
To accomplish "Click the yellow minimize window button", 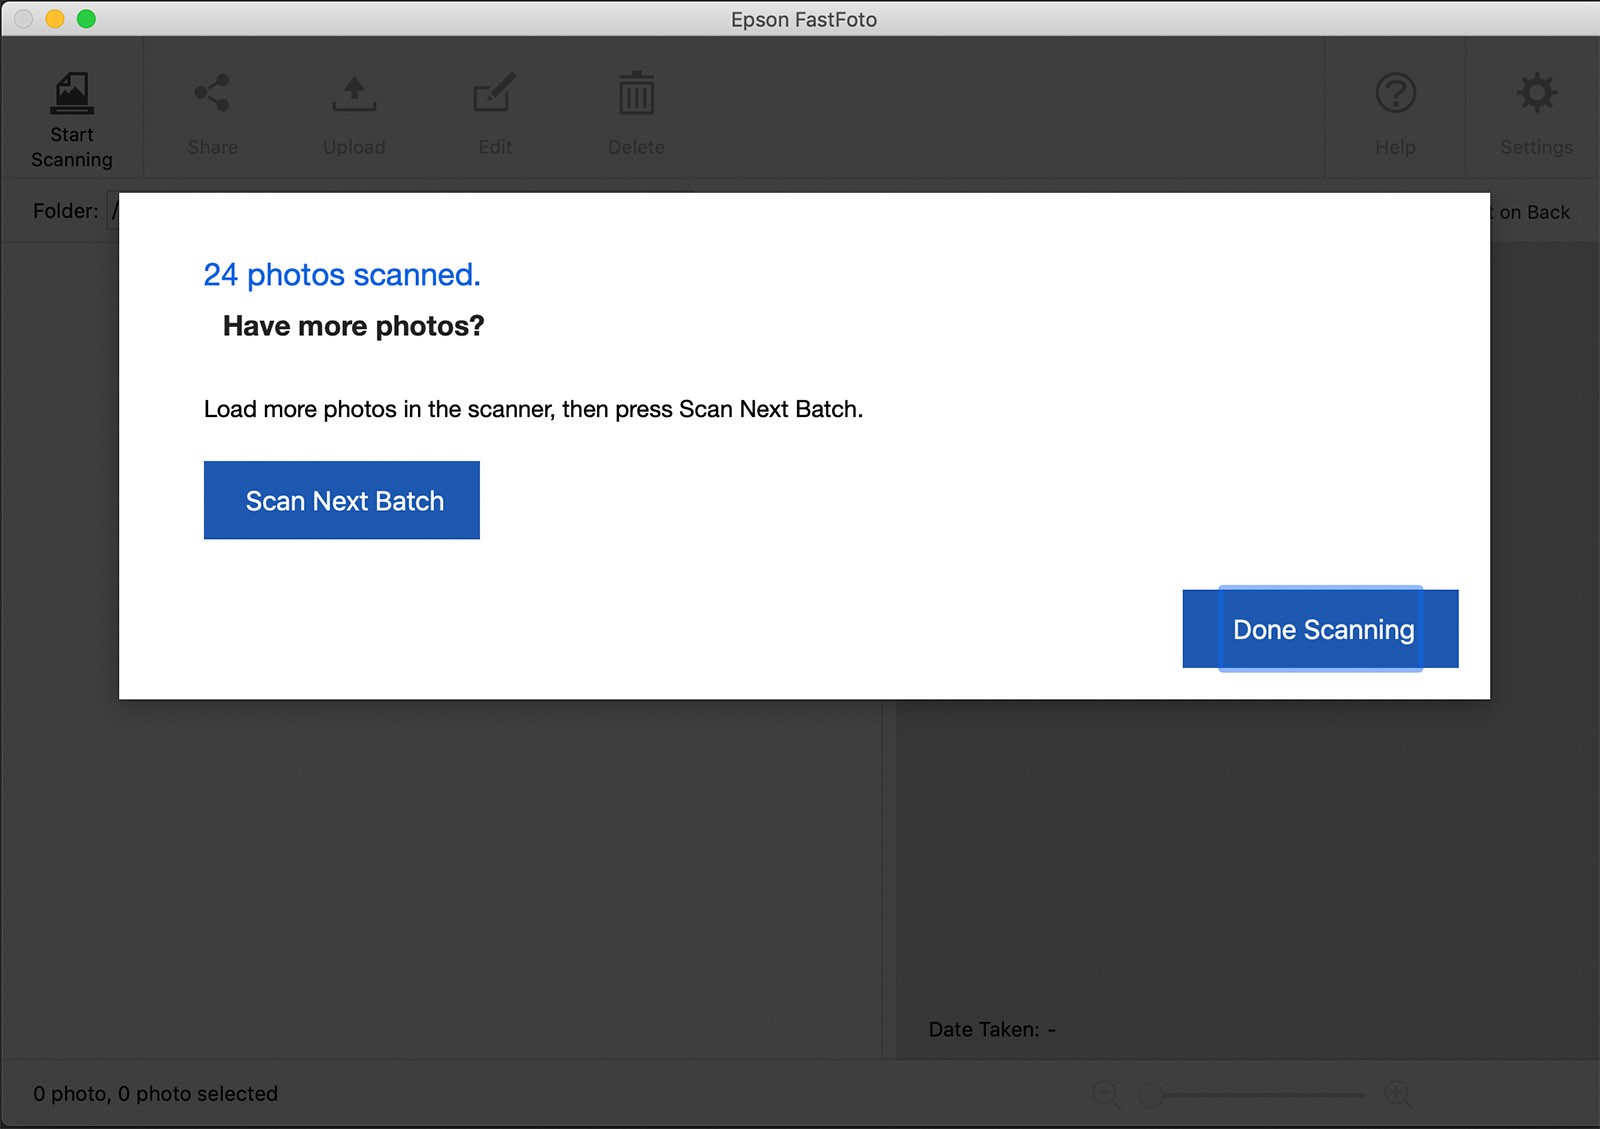I will pyautogui.click(x=55, y=19).
